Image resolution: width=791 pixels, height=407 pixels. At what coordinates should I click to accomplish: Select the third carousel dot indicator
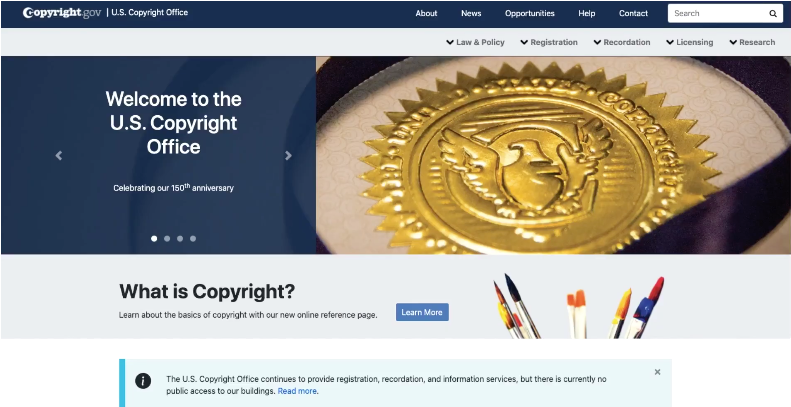point(180,239)
